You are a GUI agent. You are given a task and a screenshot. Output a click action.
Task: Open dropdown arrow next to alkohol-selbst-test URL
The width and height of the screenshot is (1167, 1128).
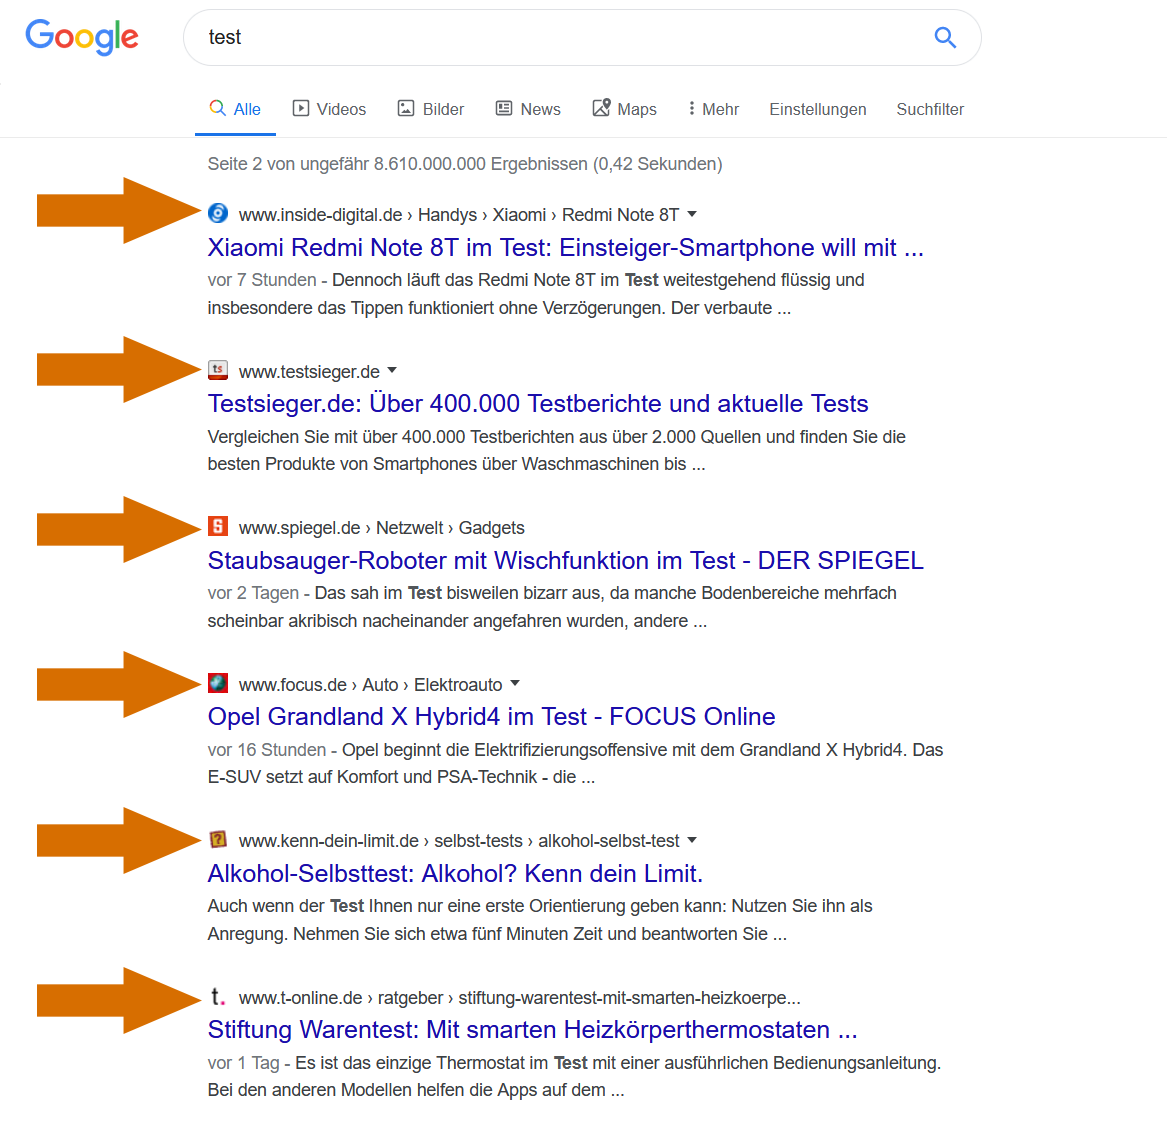[692, 840]
